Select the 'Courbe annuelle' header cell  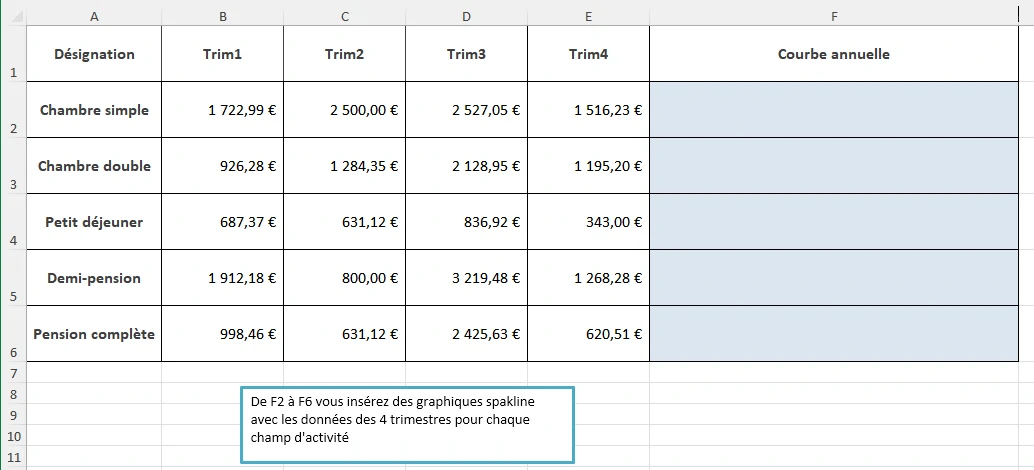833,54
